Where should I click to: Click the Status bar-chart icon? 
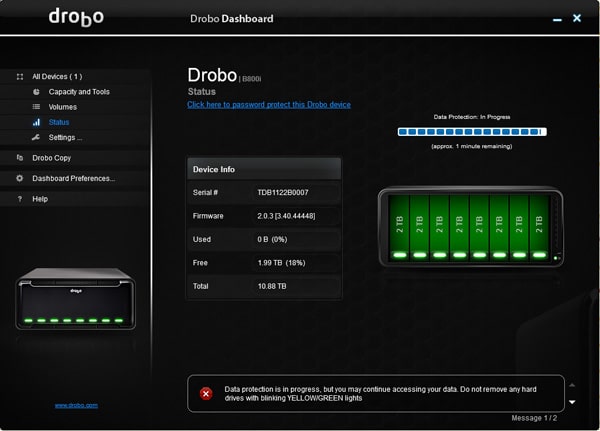(x=36, y=122)
